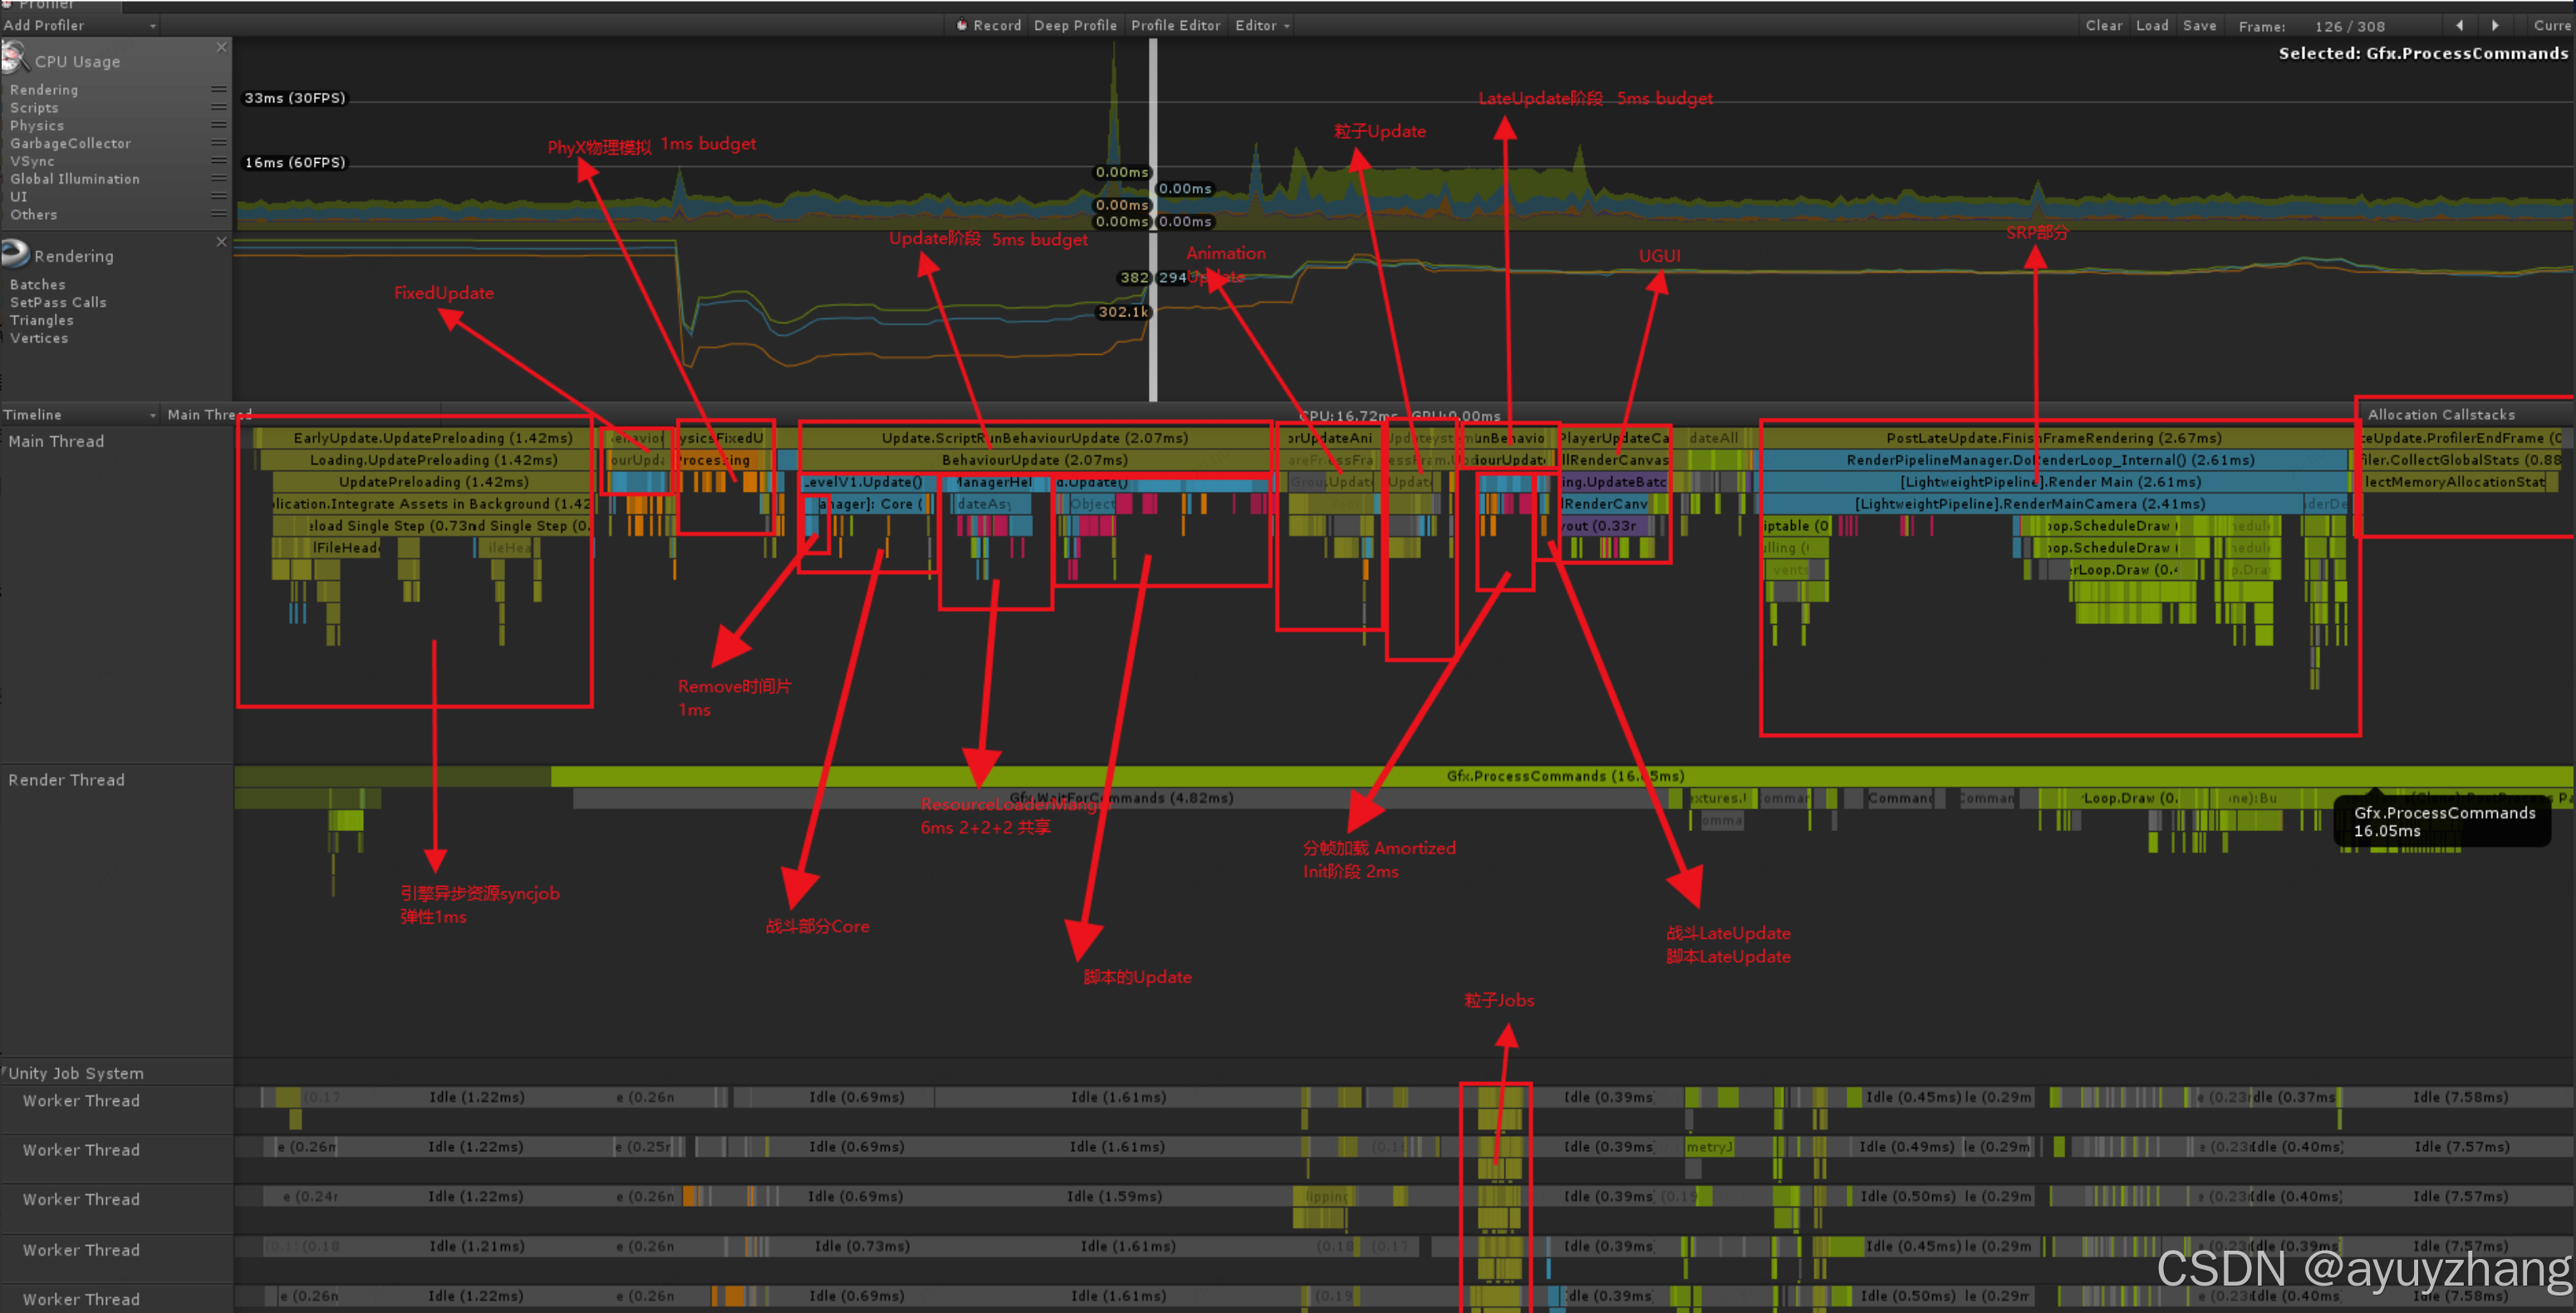
Task: Open the Timeline view dropdown
Action: point(80,414)
